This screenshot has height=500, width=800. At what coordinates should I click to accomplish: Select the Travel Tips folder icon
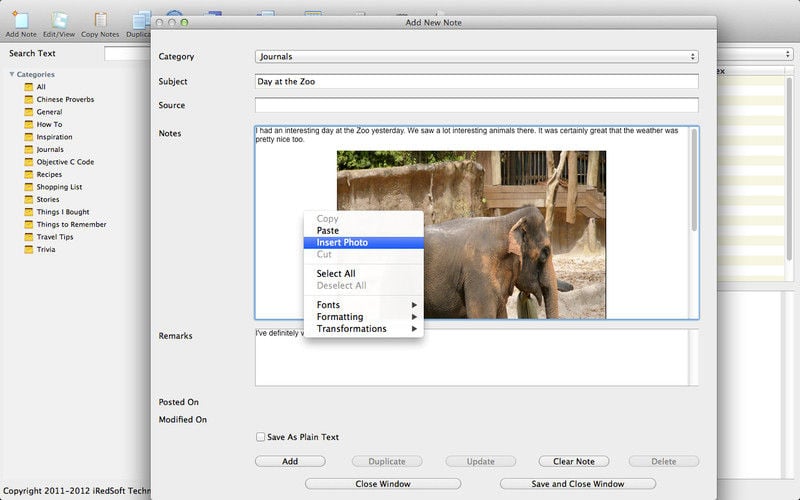click(x=29, y=237)
